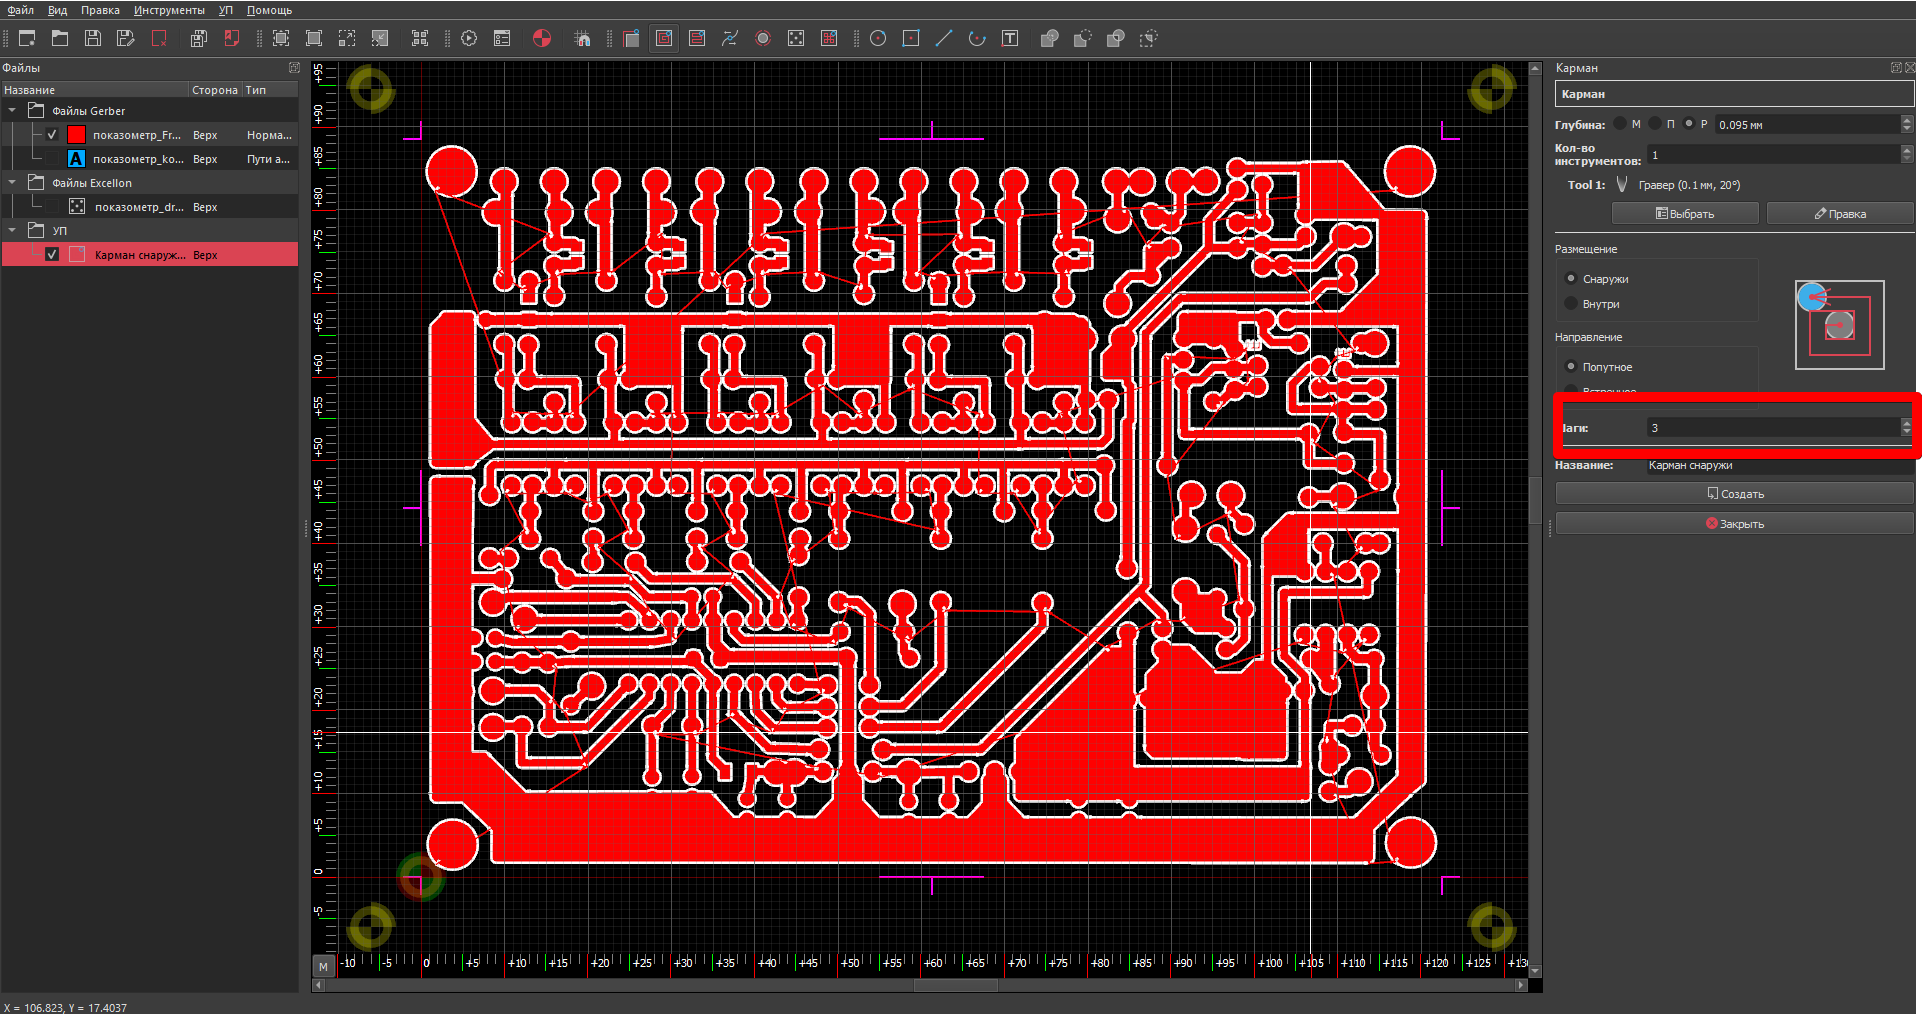Open the Вид menu
This screenshot has width=1926, height=1014.
click(x=57, y=10)
